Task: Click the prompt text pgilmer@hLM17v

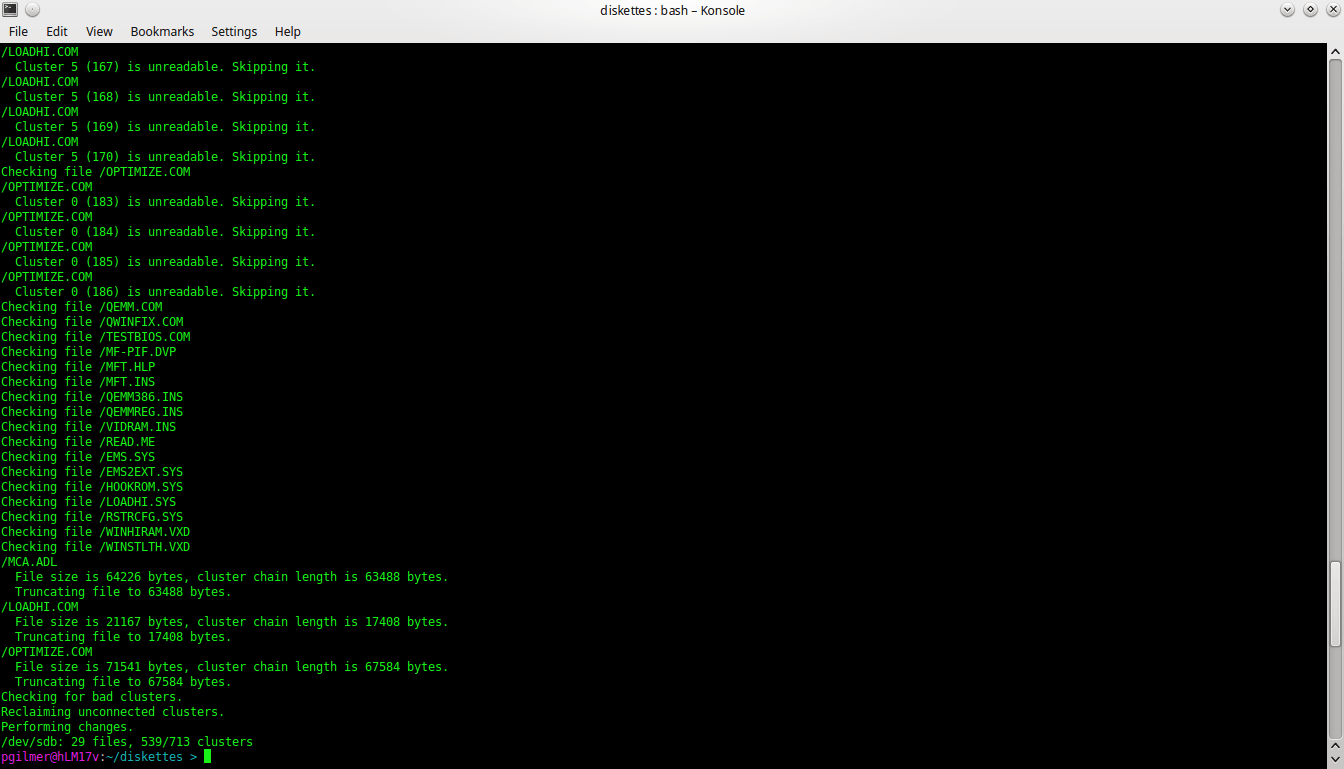Action: point(50,757)
